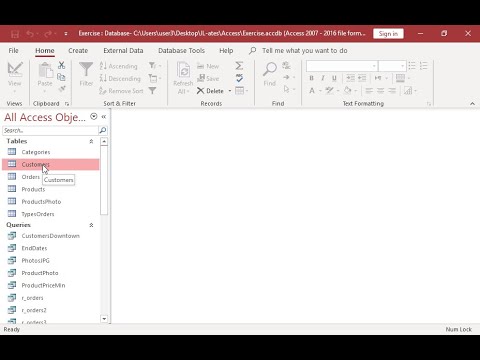480x360 pixels.
Task: Click the Paste clipboard icon
Action: click(x=46, y=70)
